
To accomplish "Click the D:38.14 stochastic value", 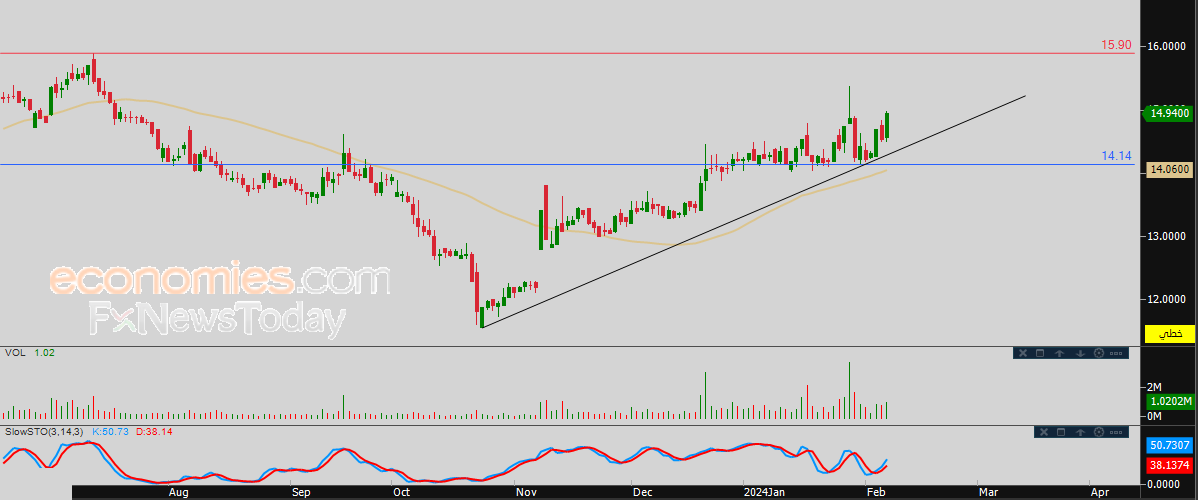I will click(x=156, y=432).
